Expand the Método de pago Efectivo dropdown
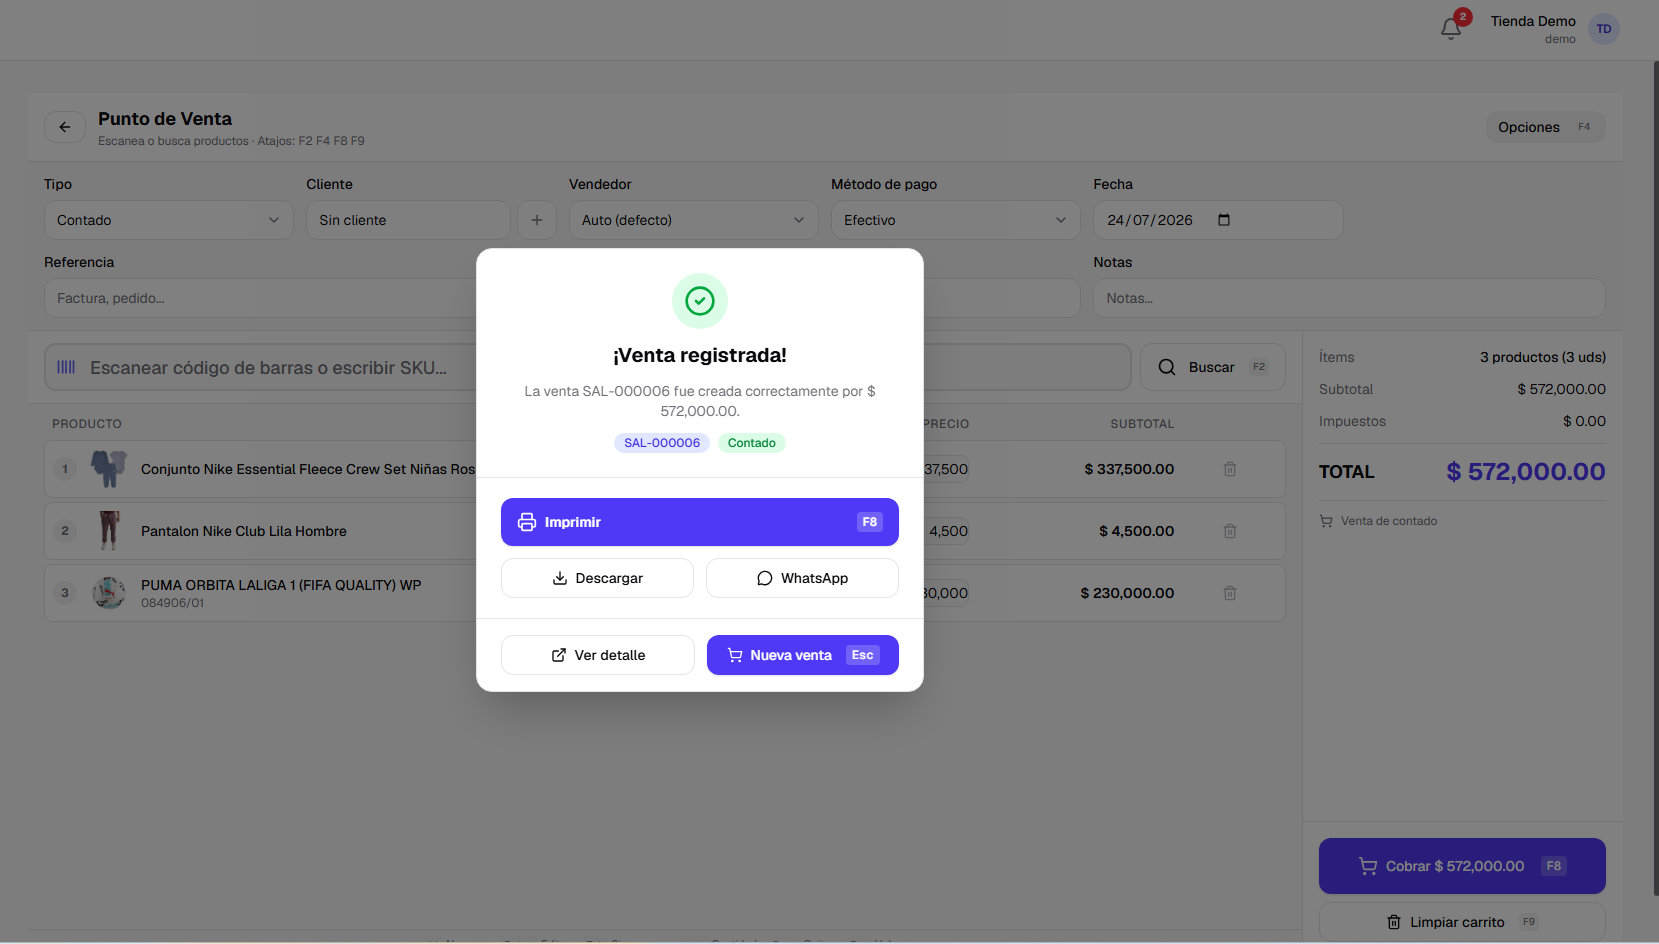Screen dimensions: 1659x944 click(x=955, y=220)
